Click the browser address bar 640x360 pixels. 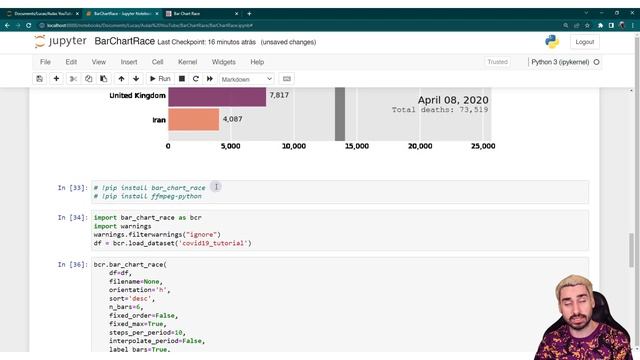point(298,25)
